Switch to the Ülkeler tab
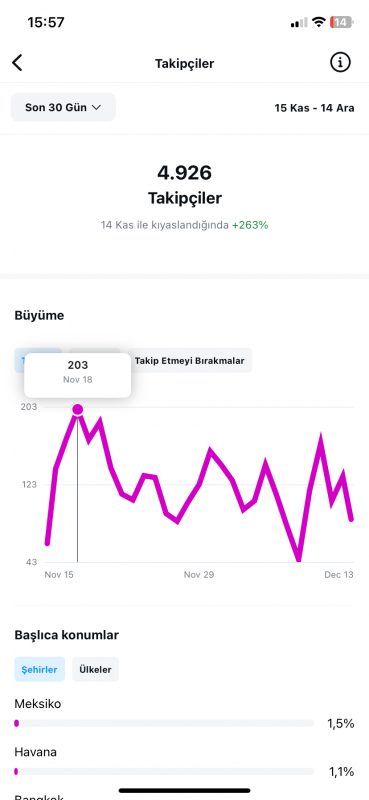 click(x=95, y=669)
